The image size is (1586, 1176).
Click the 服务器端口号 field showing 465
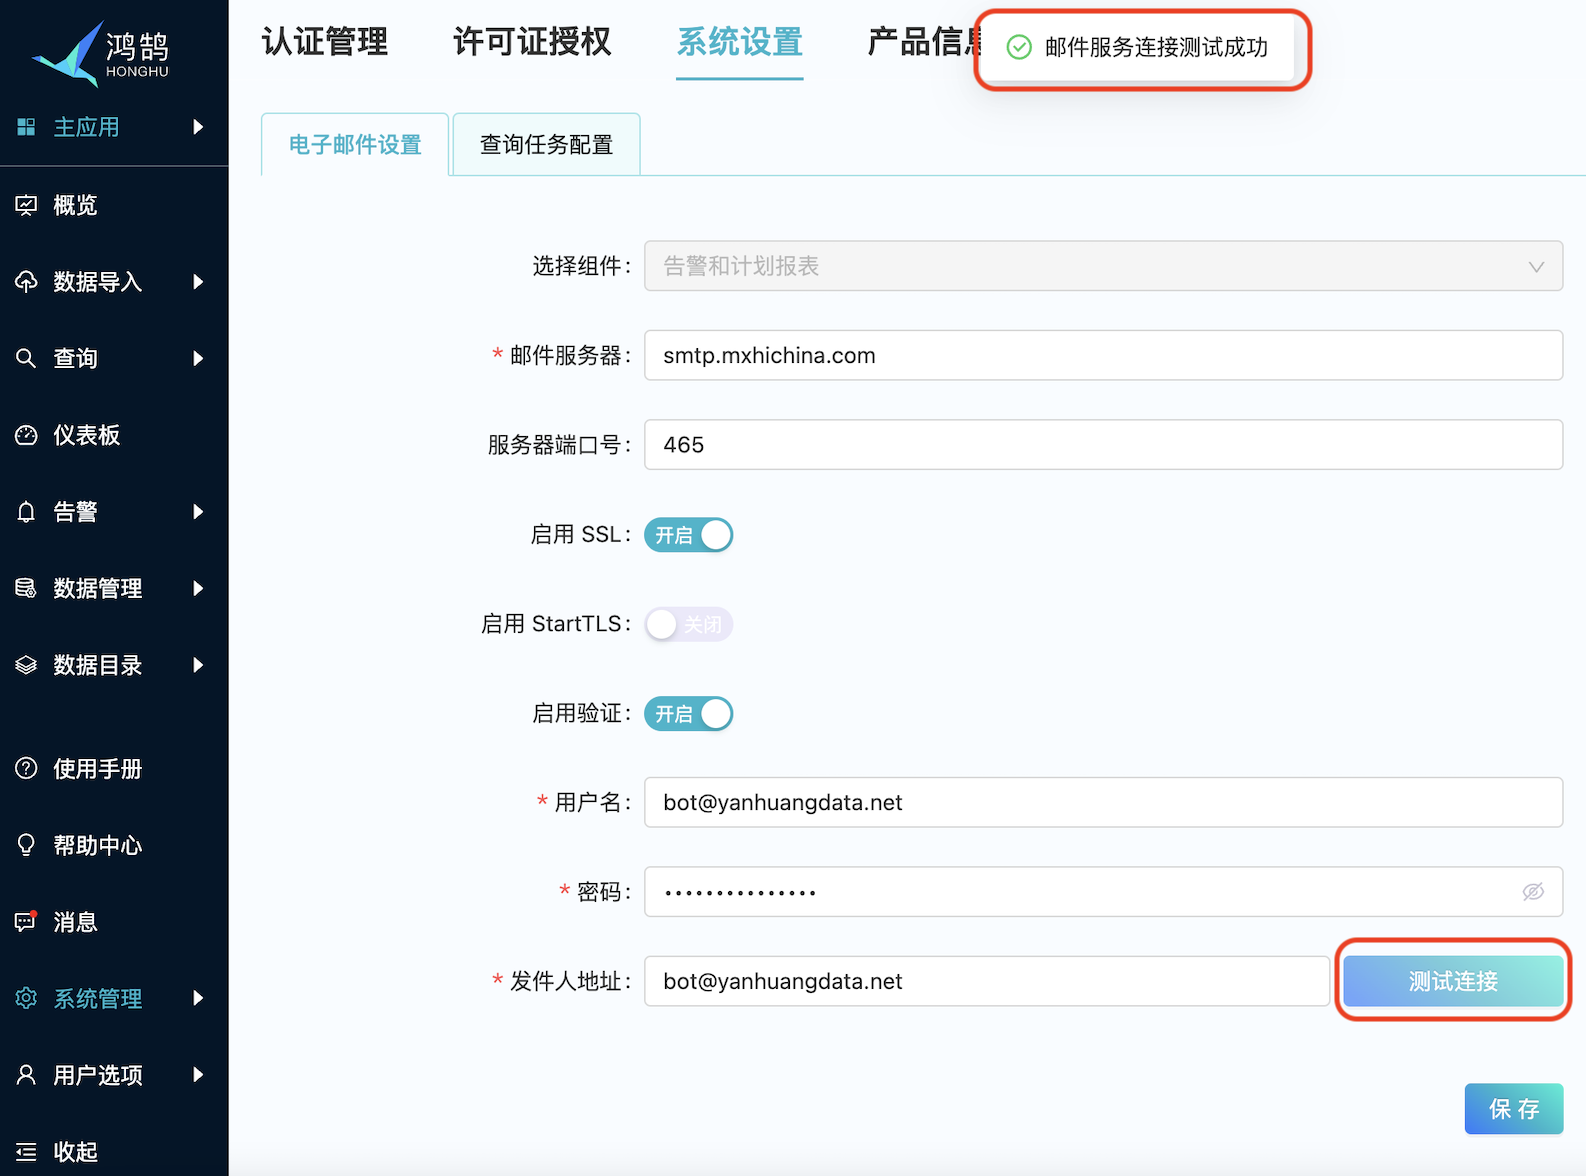pyautogui.click(x=1103, y=444)
